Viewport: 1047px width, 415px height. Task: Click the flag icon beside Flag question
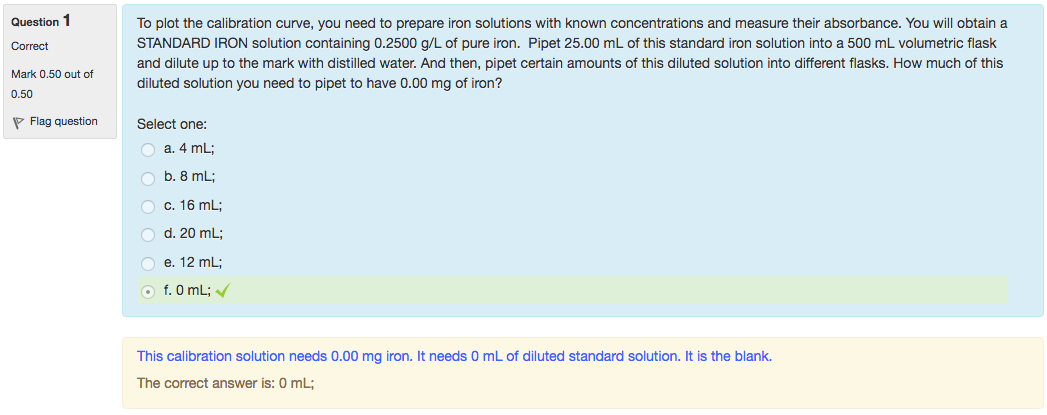coord(17,122)
